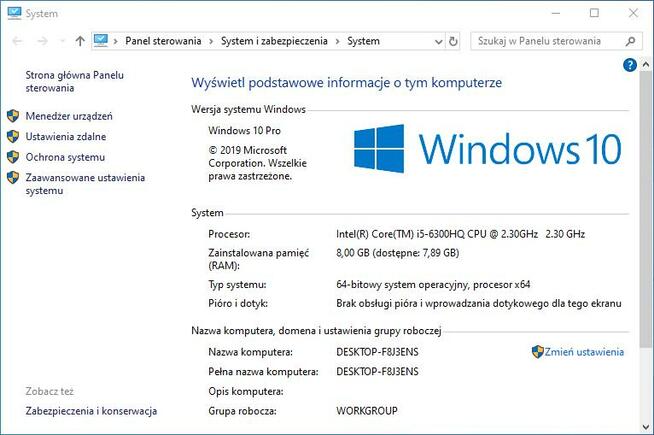The width and height of the screenshot is (654, 435).
Task: Click the vertical scrollbar thumb
Action: pos(646,209)
